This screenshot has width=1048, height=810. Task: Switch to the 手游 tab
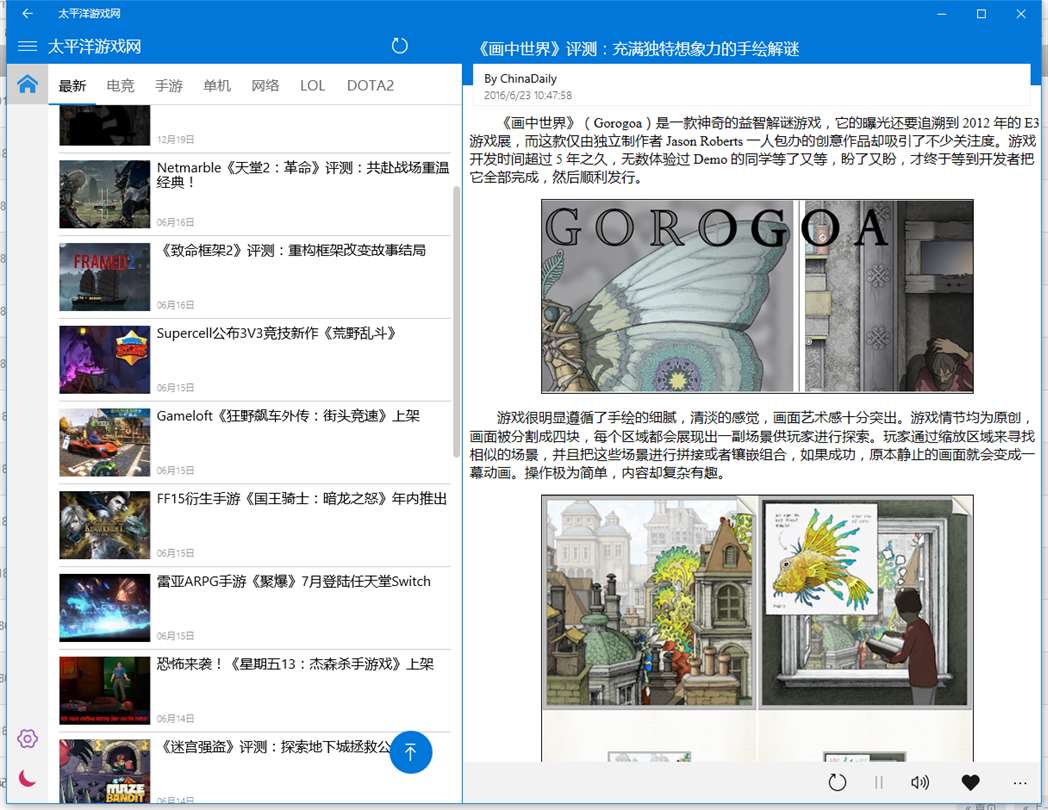tap(168, 86)
